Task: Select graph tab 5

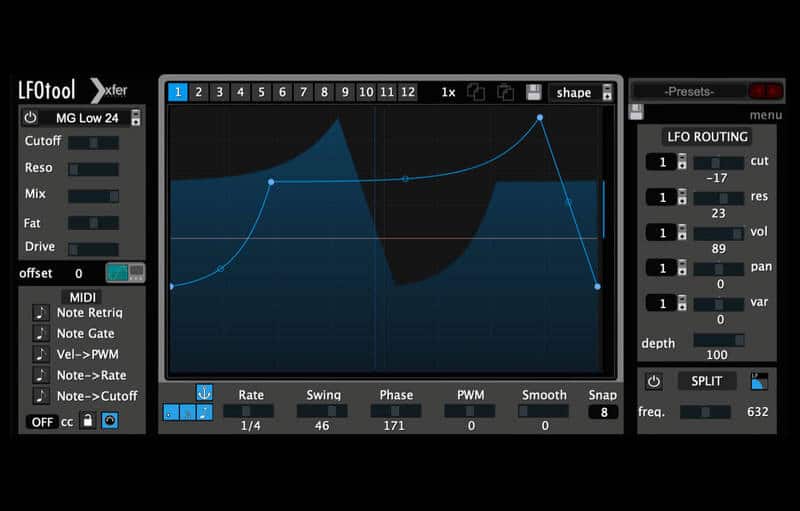Action: [x=261, y=92]
